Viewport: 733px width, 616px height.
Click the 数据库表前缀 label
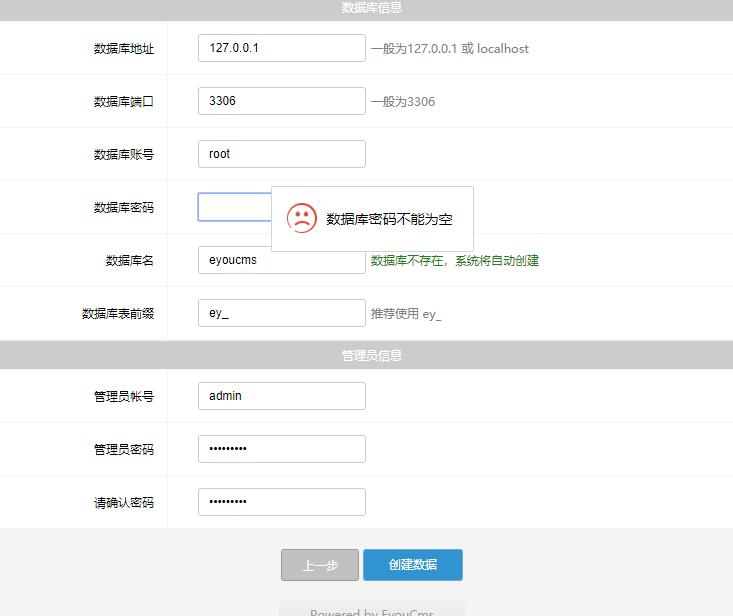tap(118, 314)
